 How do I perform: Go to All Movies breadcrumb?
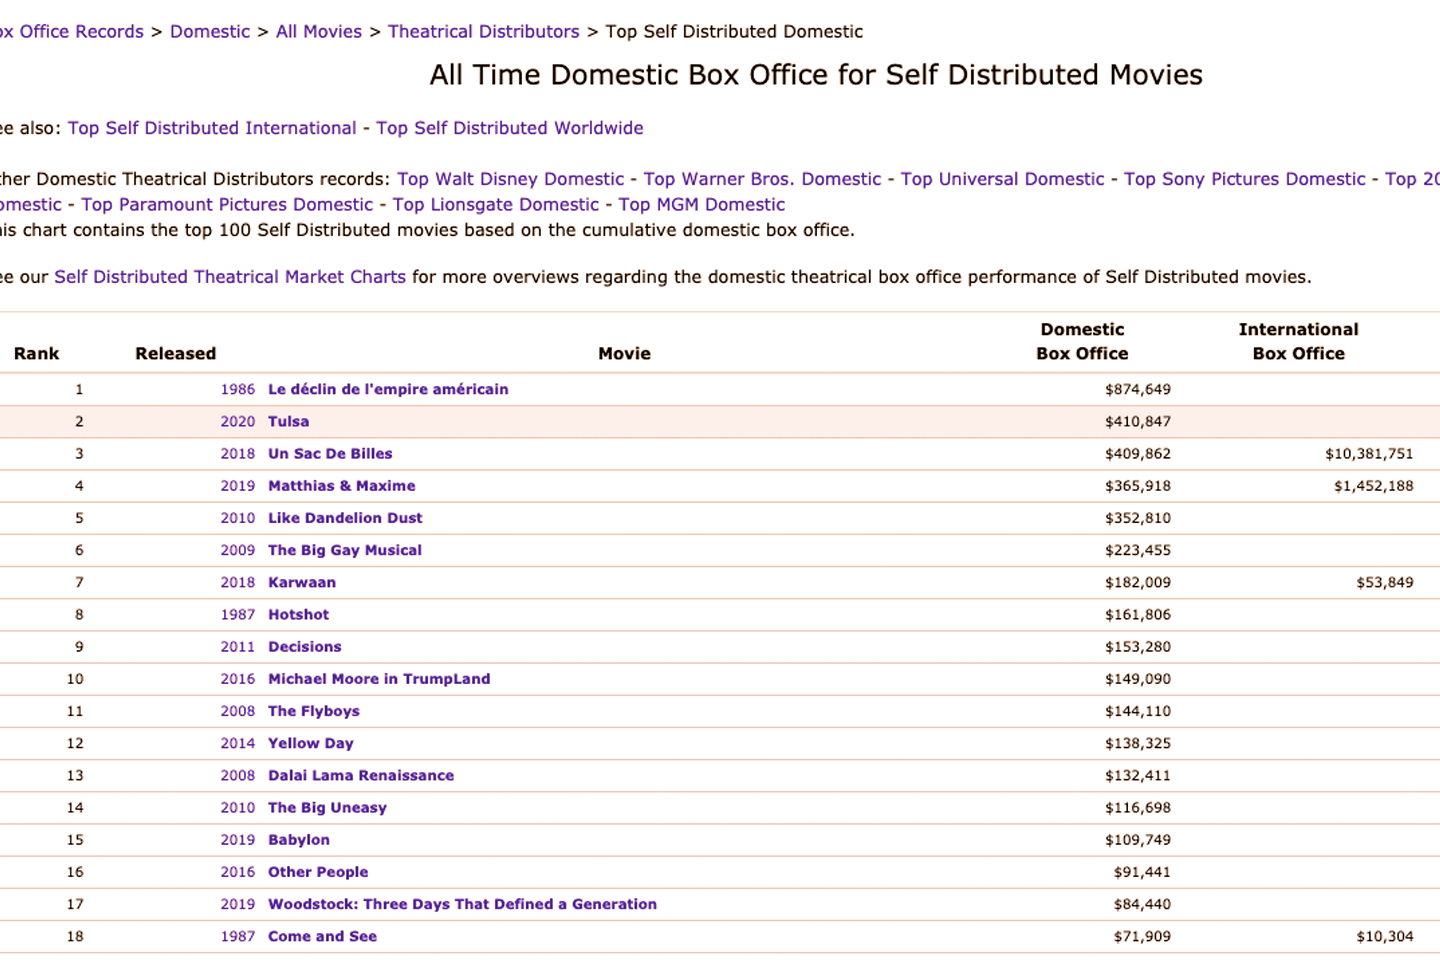pyautogui.click(x=319, y=31)
